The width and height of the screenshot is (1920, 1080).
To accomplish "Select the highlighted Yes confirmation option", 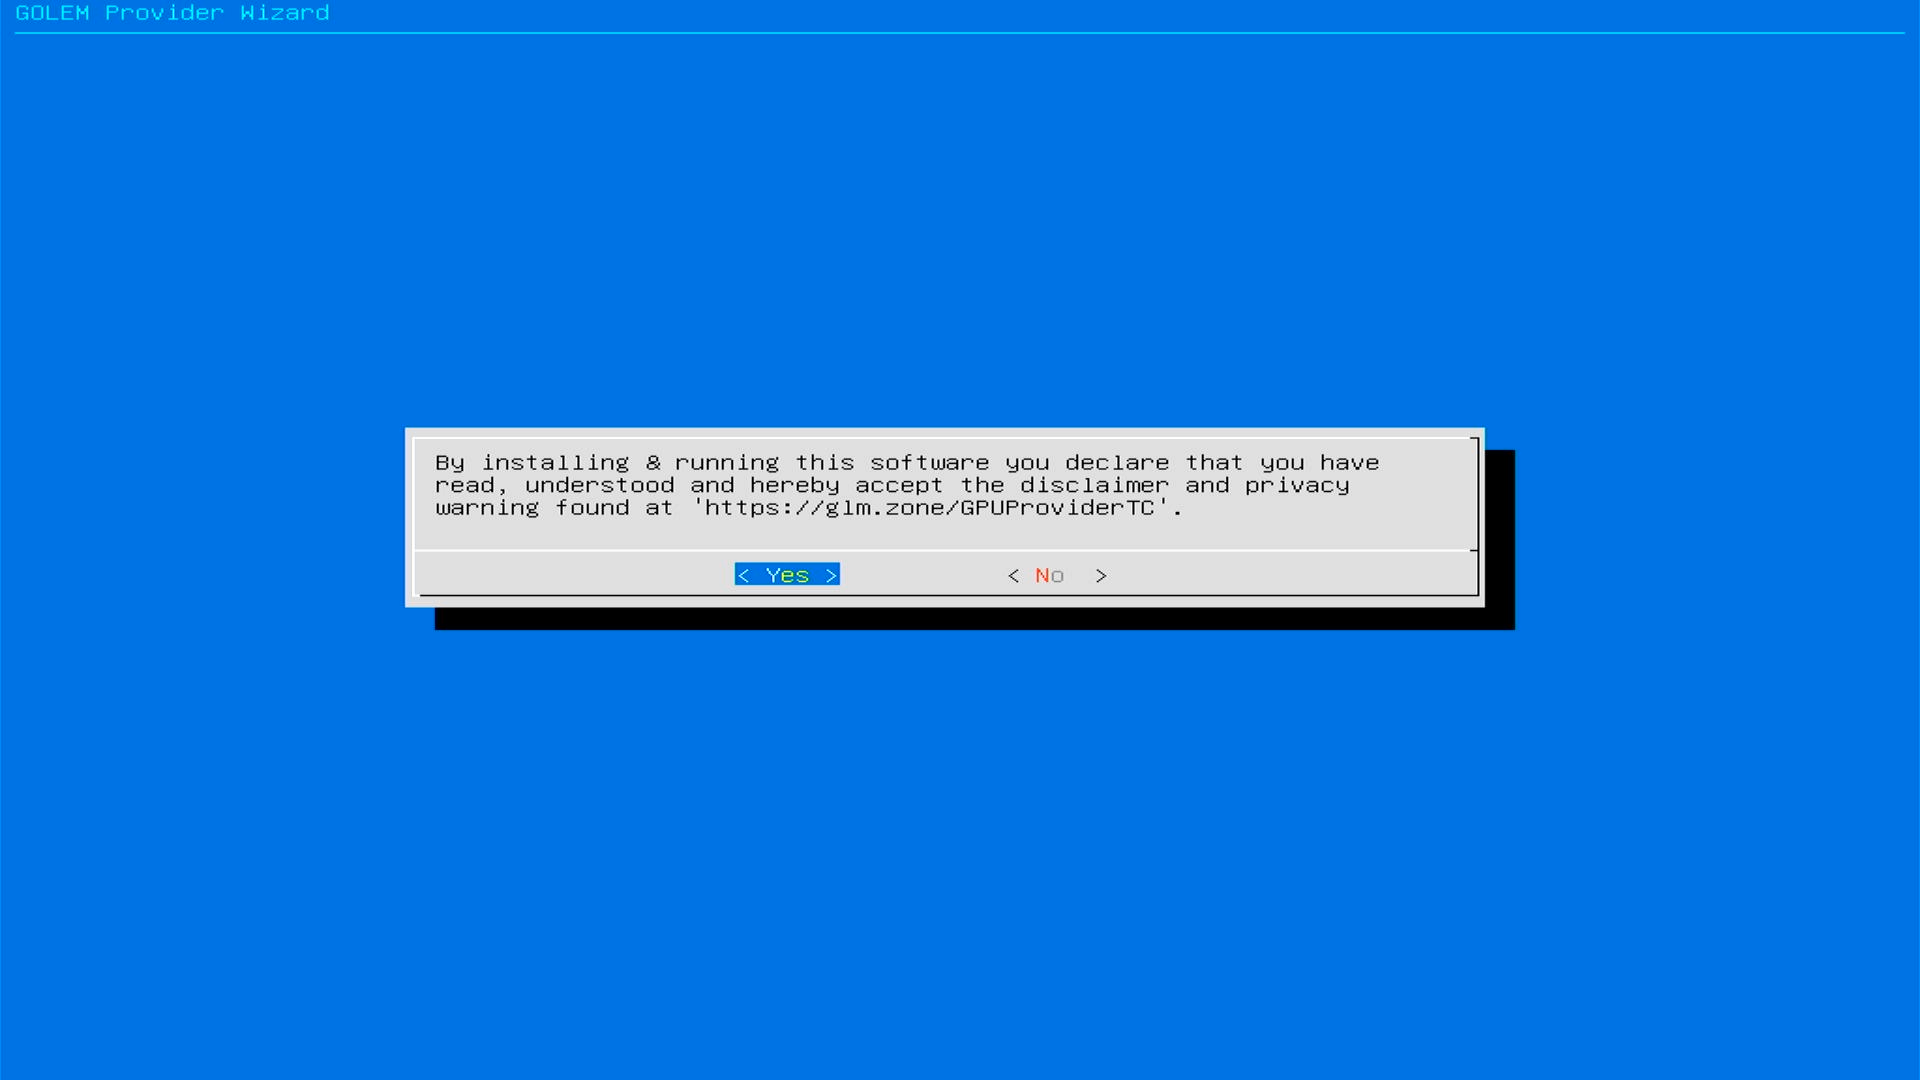I will point(787,574).
